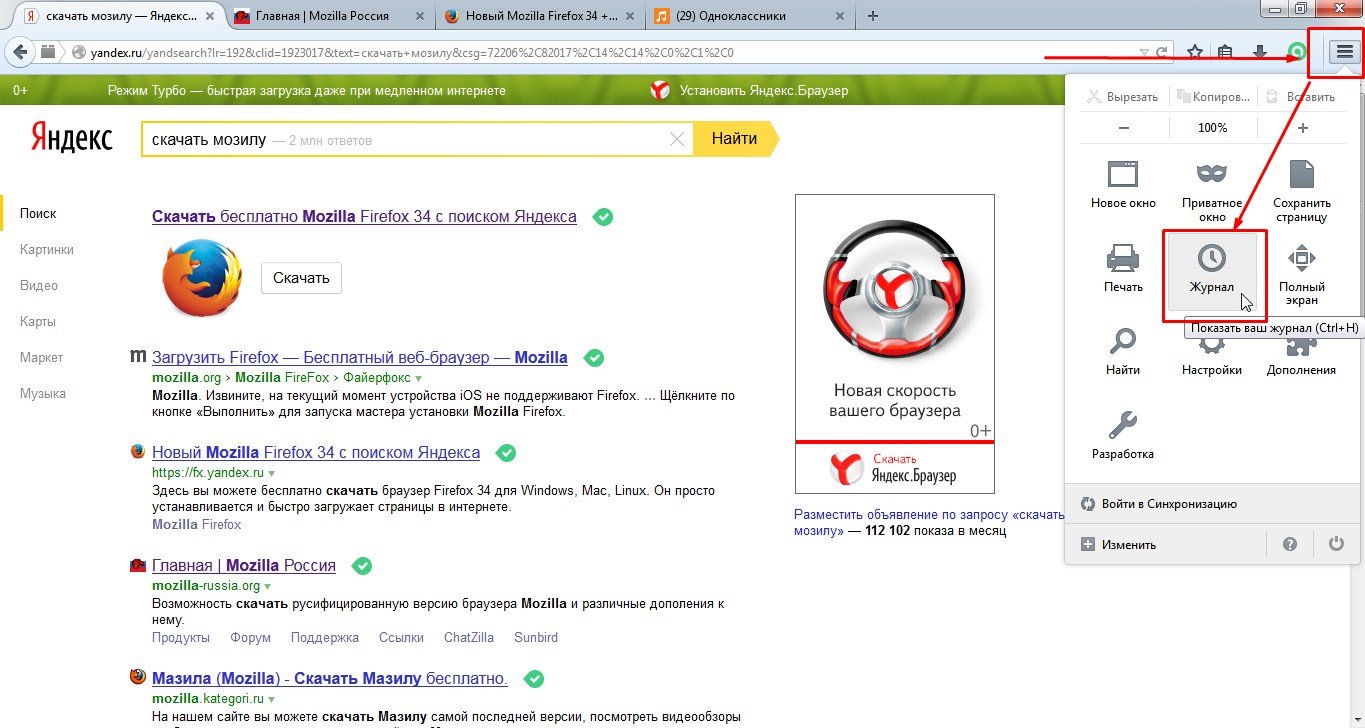Screen dimensions: 1365x728
Task: Click the Yandex Browser steering wheel ad
Action: click(x=895, y=343)
